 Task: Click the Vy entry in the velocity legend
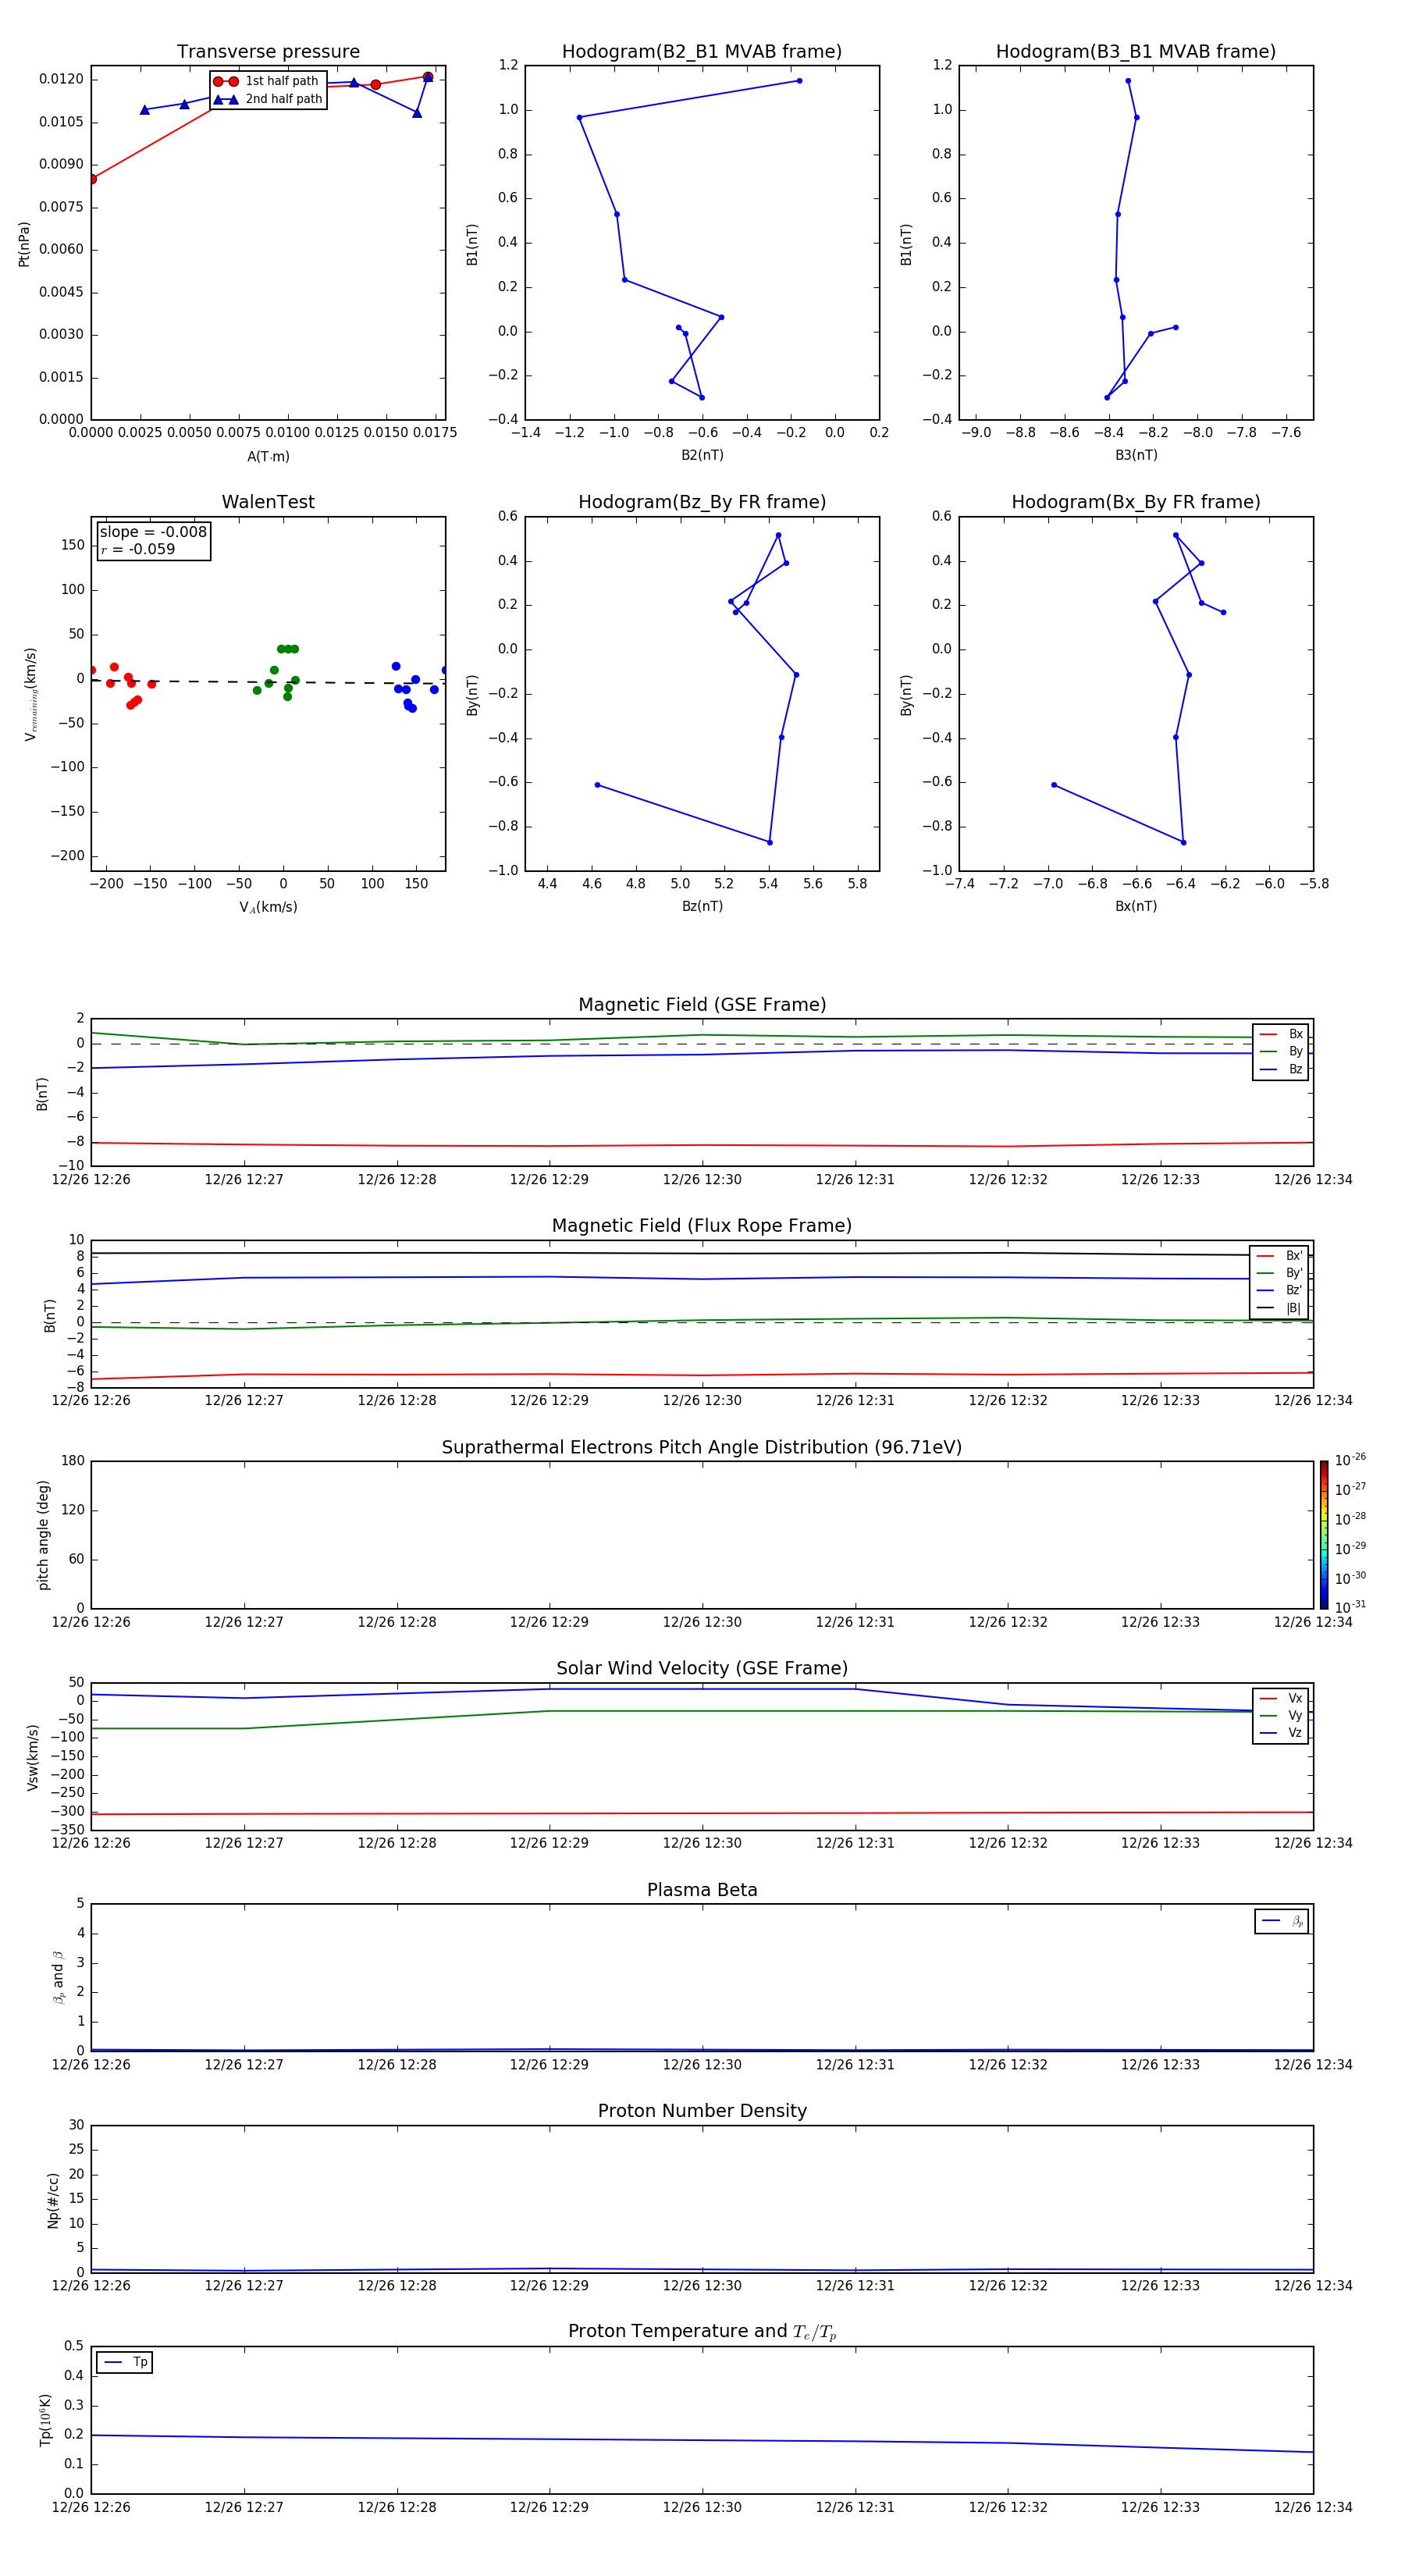(x=1281, y=1715)
